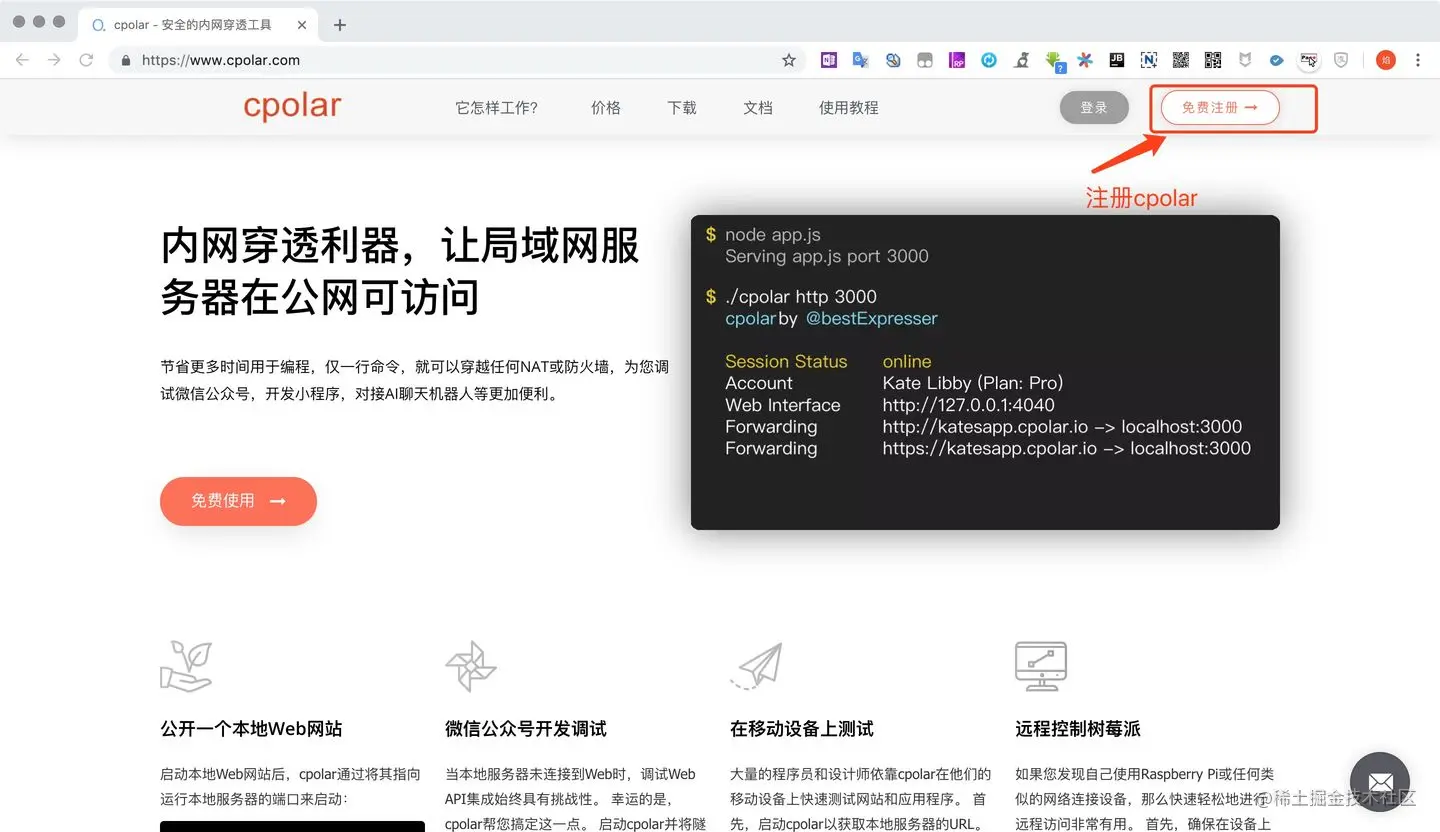Click the 在移动设备上测试 heading
Viewport: 1440px width, 832px height.
point(802,729)
